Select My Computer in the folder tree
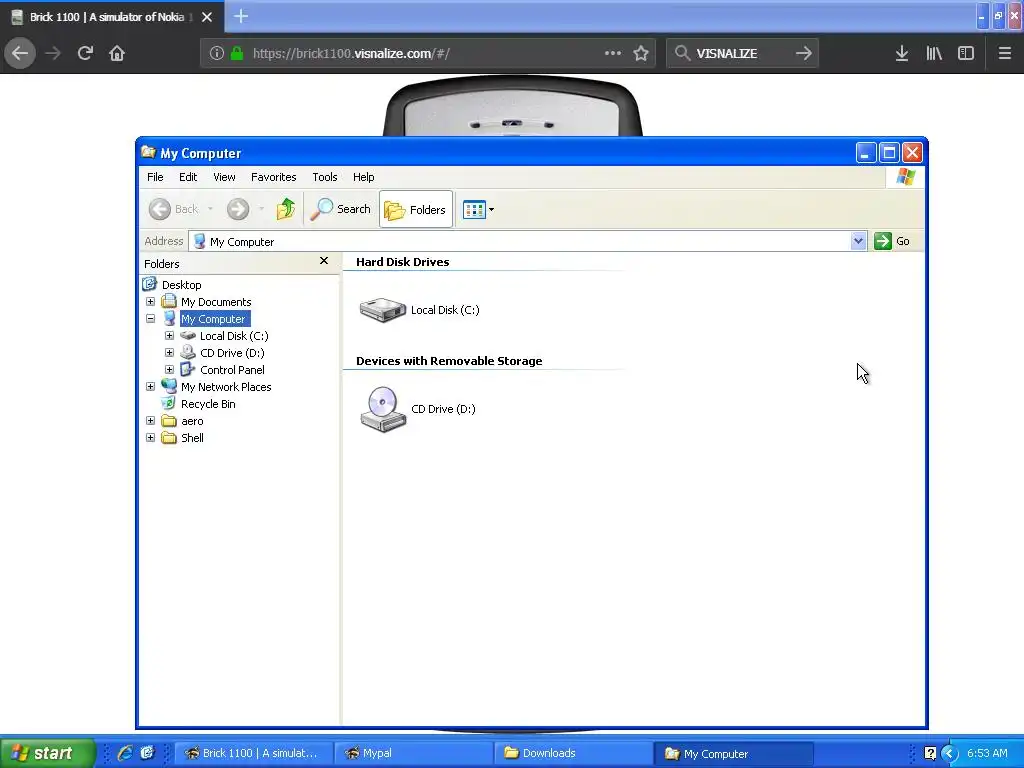Screen dimensions: 1024x768 coord(213,319)
